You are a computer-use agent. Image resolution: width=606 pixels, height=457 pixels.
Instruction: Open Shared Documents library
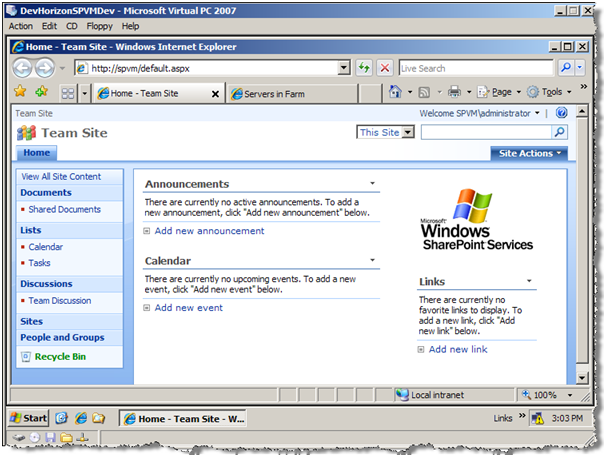[65, 209]
